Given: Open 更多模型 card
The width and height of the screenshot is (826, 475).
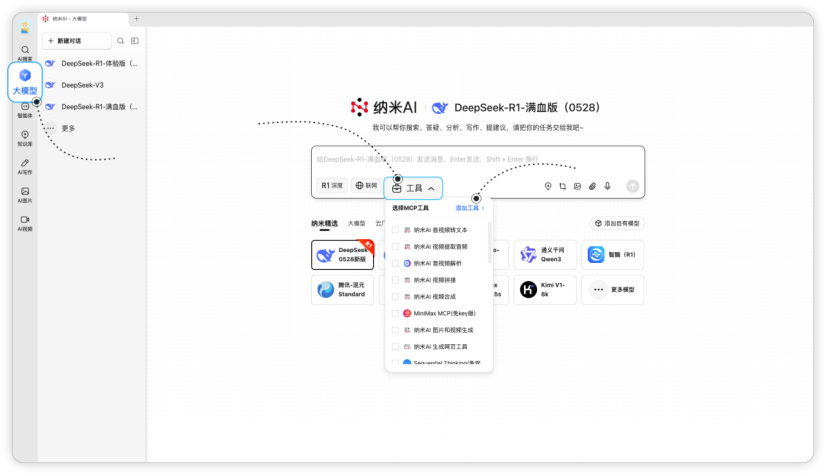Looking at the screenshot, I should pyautogui.click(x=613, y=290).
